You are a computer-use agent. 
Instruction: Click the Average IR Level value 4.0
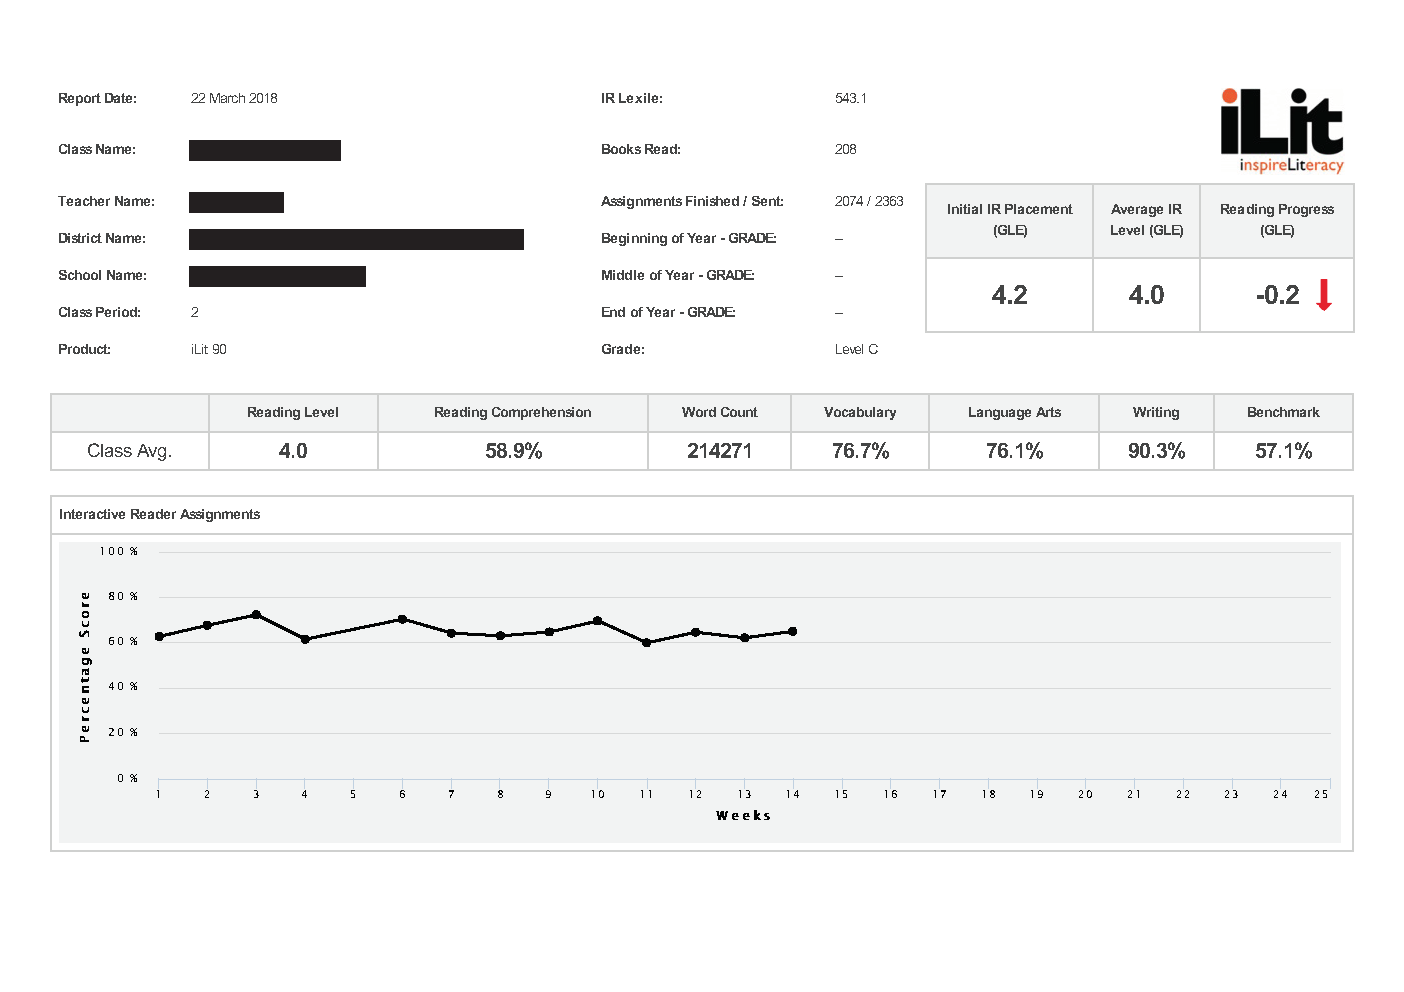(1146, 295)
